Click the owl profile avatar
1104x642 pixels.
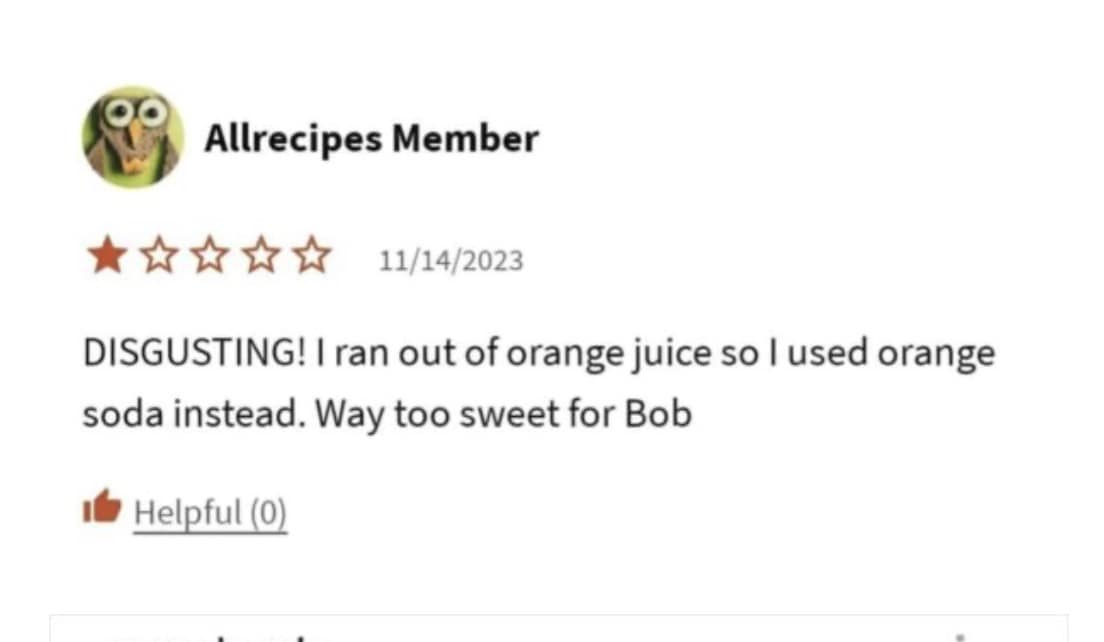132,137
